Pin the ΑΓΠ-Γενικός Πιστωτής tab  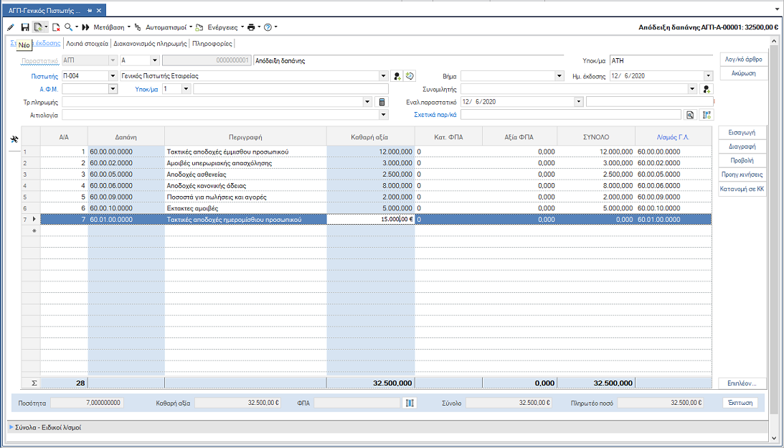[x=90, y=10]
